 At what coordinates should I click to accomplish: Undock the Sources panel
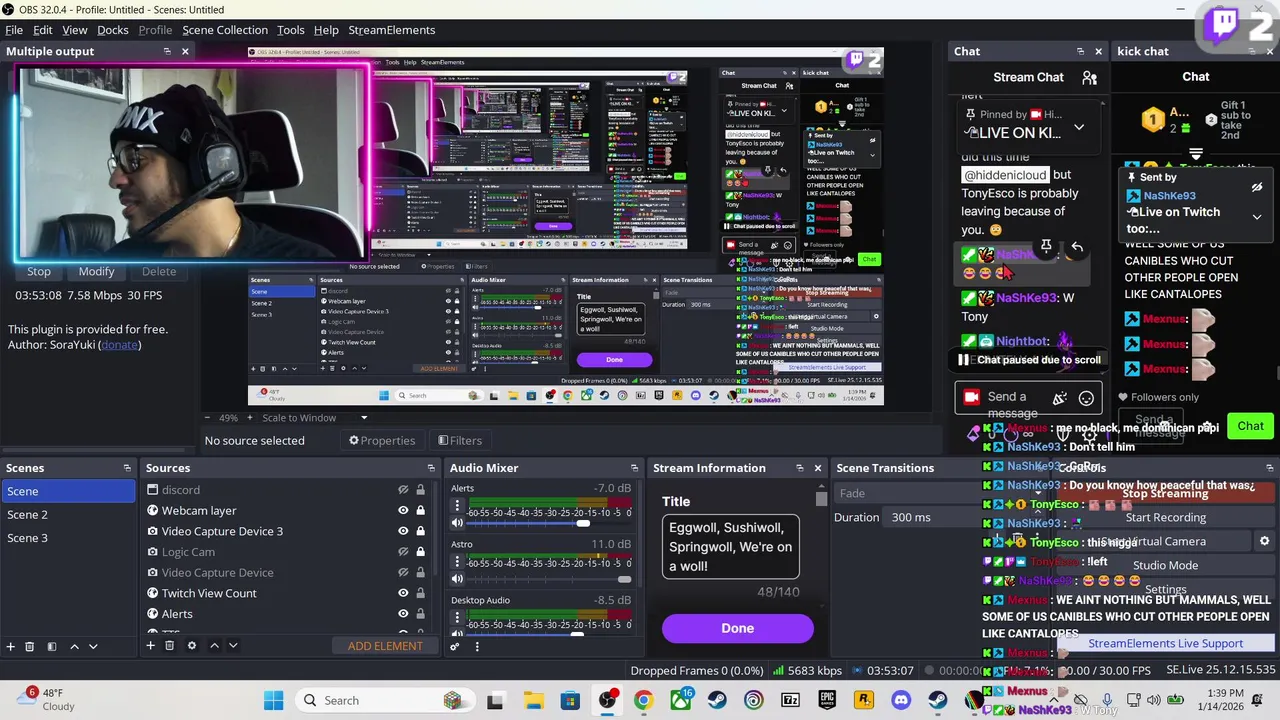pos(431,468)
